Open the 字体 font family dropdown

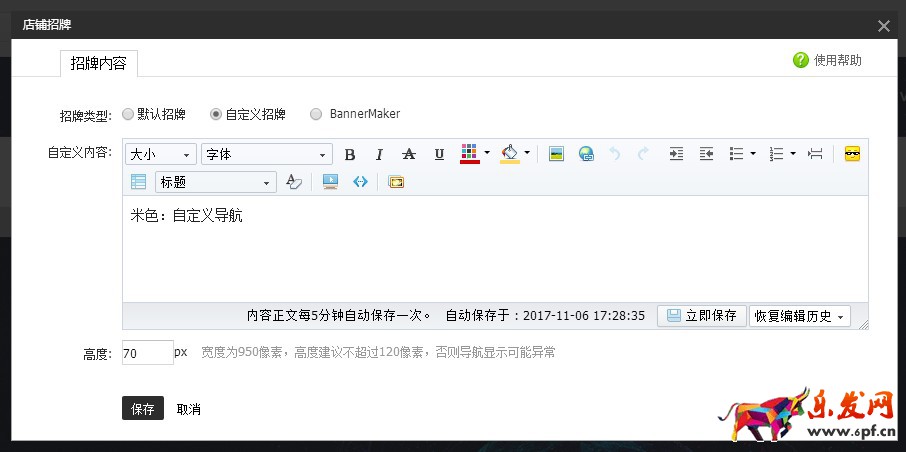(x=267, y=154)
